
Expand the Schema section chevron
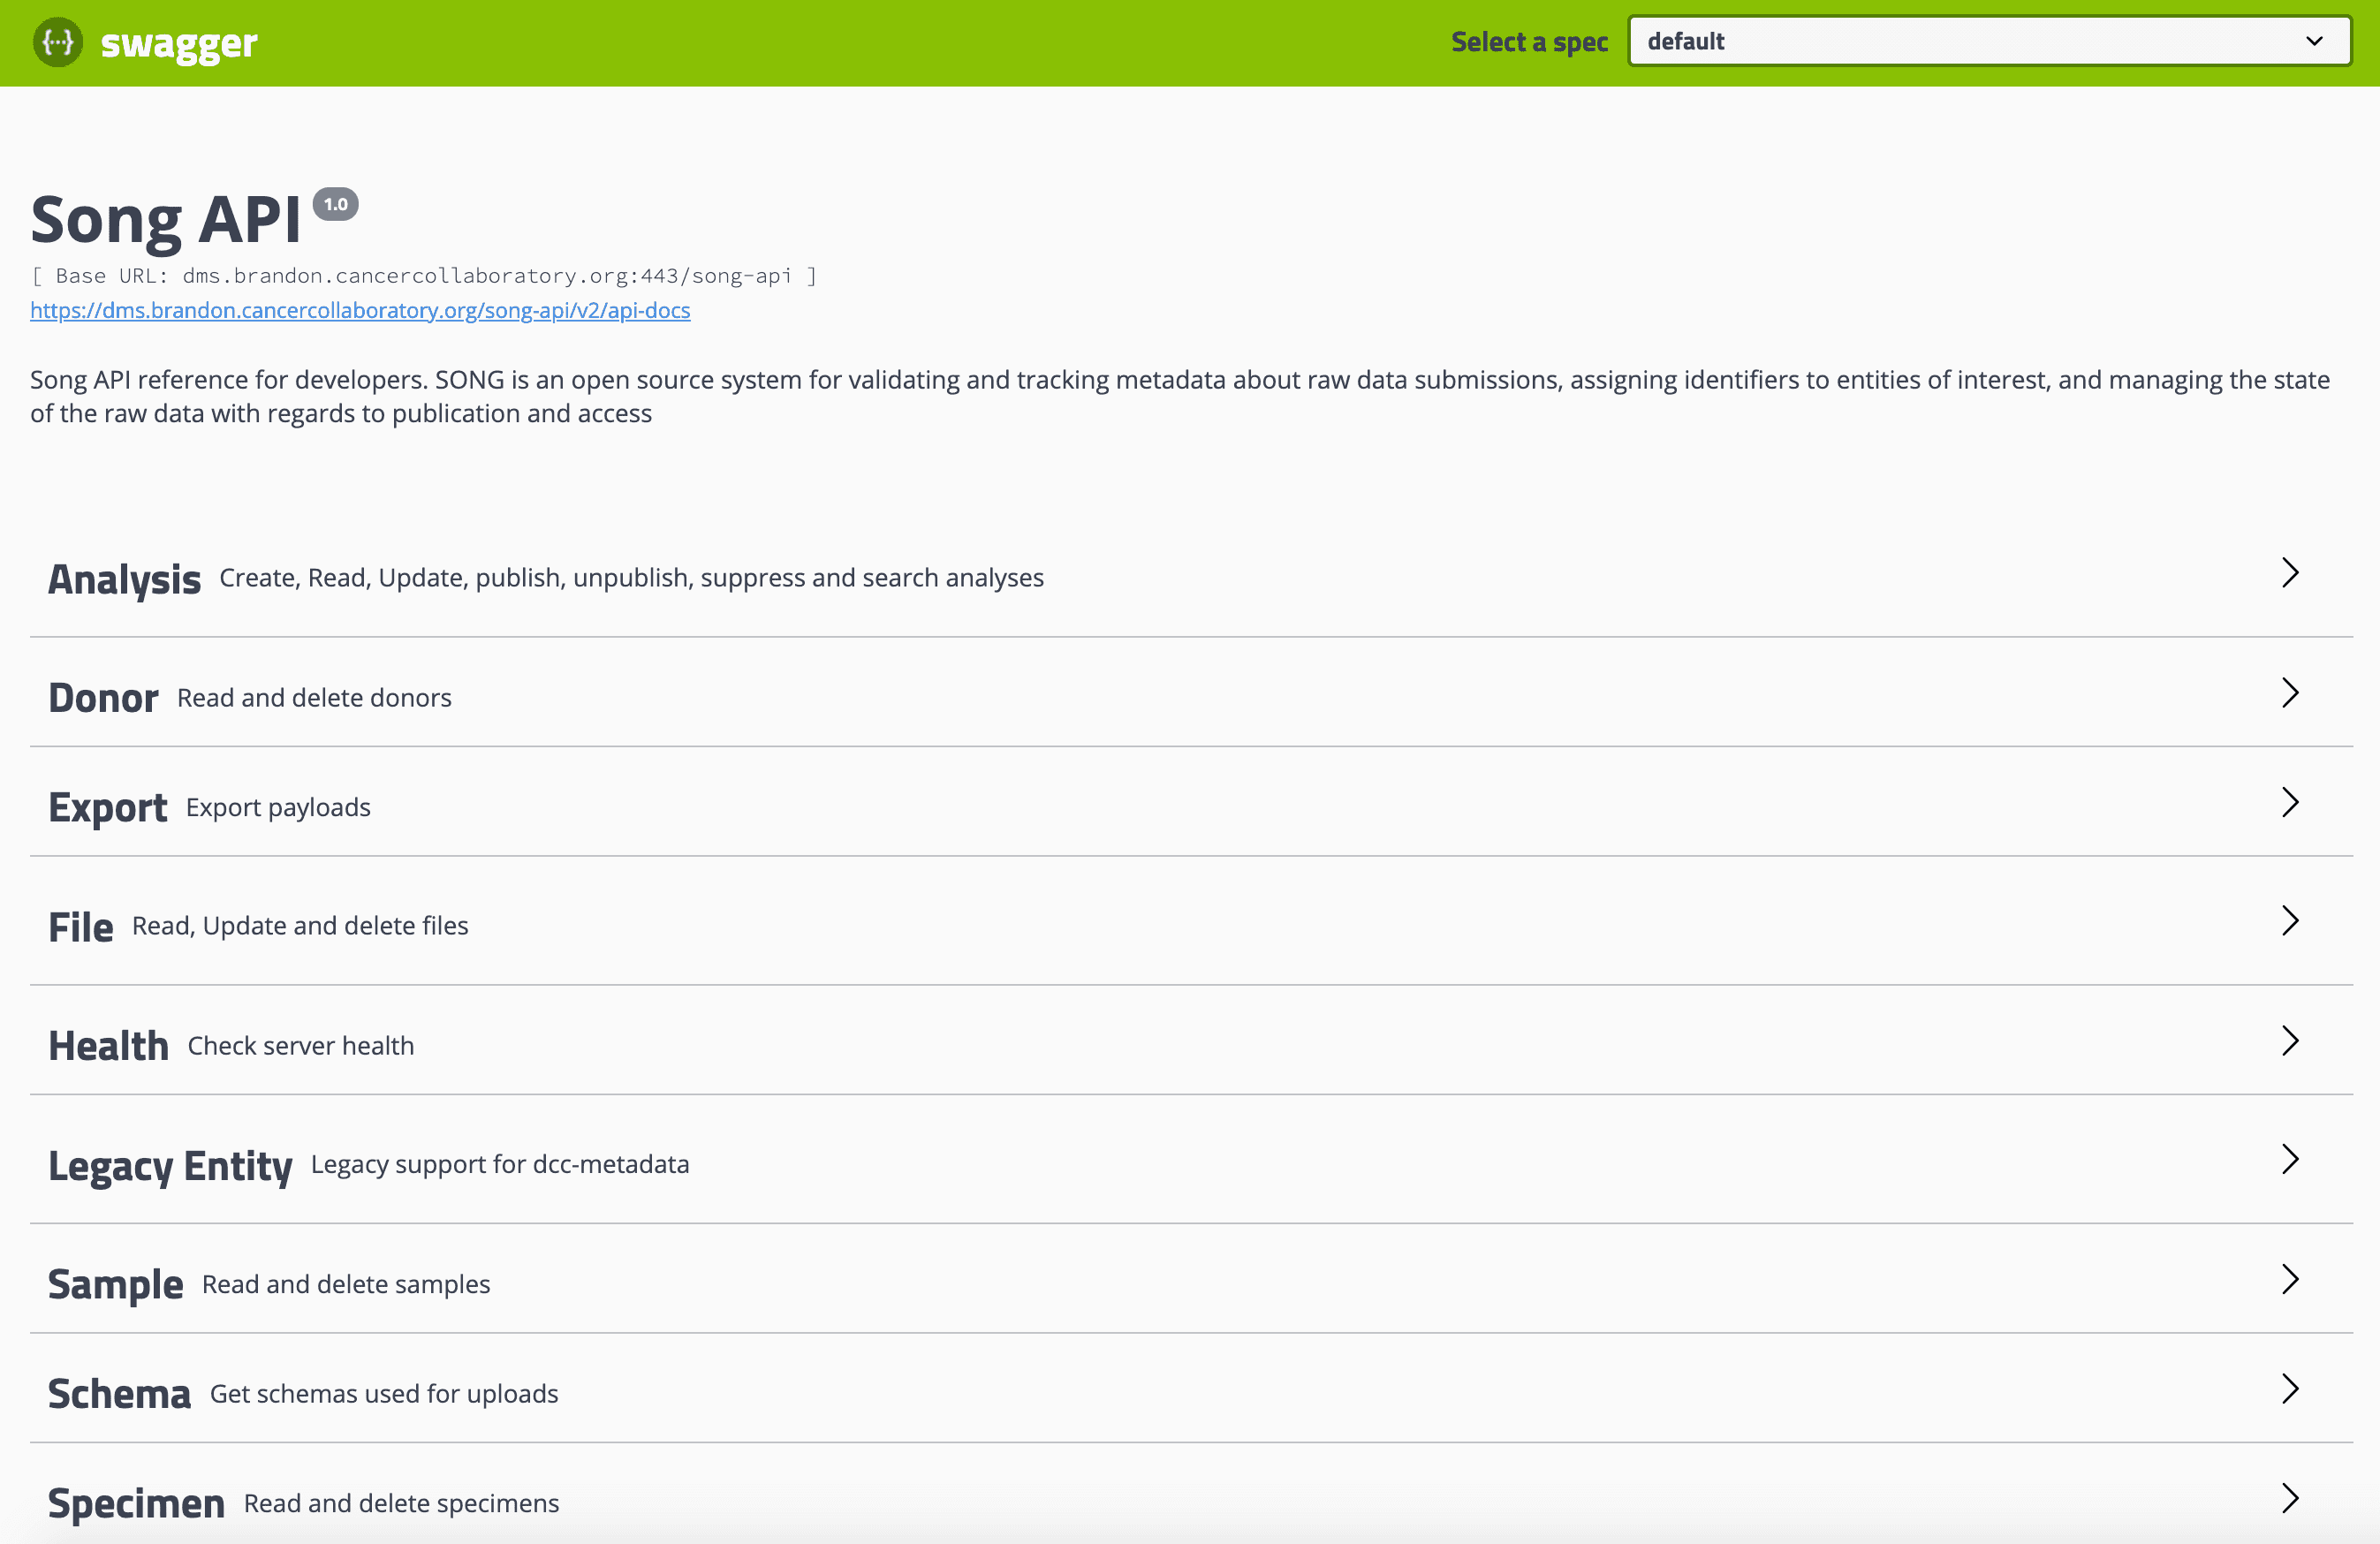click(2290, 1389)
